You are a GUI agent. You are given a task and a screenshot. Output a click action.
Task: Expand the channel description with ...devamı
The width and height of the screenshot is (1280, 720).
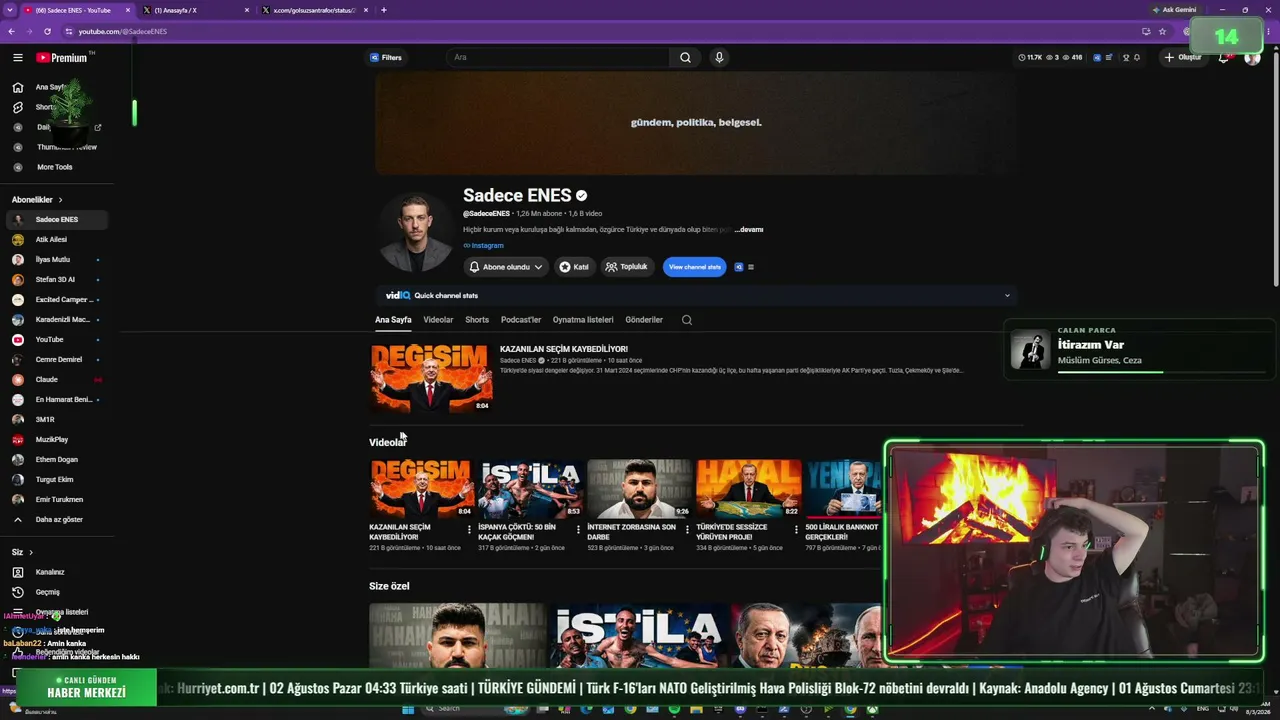click(749, 230)
